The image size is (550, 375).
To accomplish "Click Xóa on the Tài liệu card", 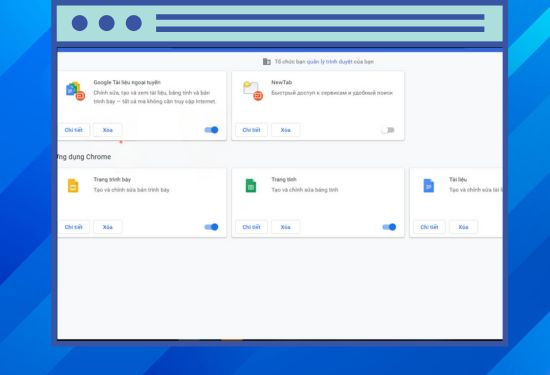I will pos(463,227).
